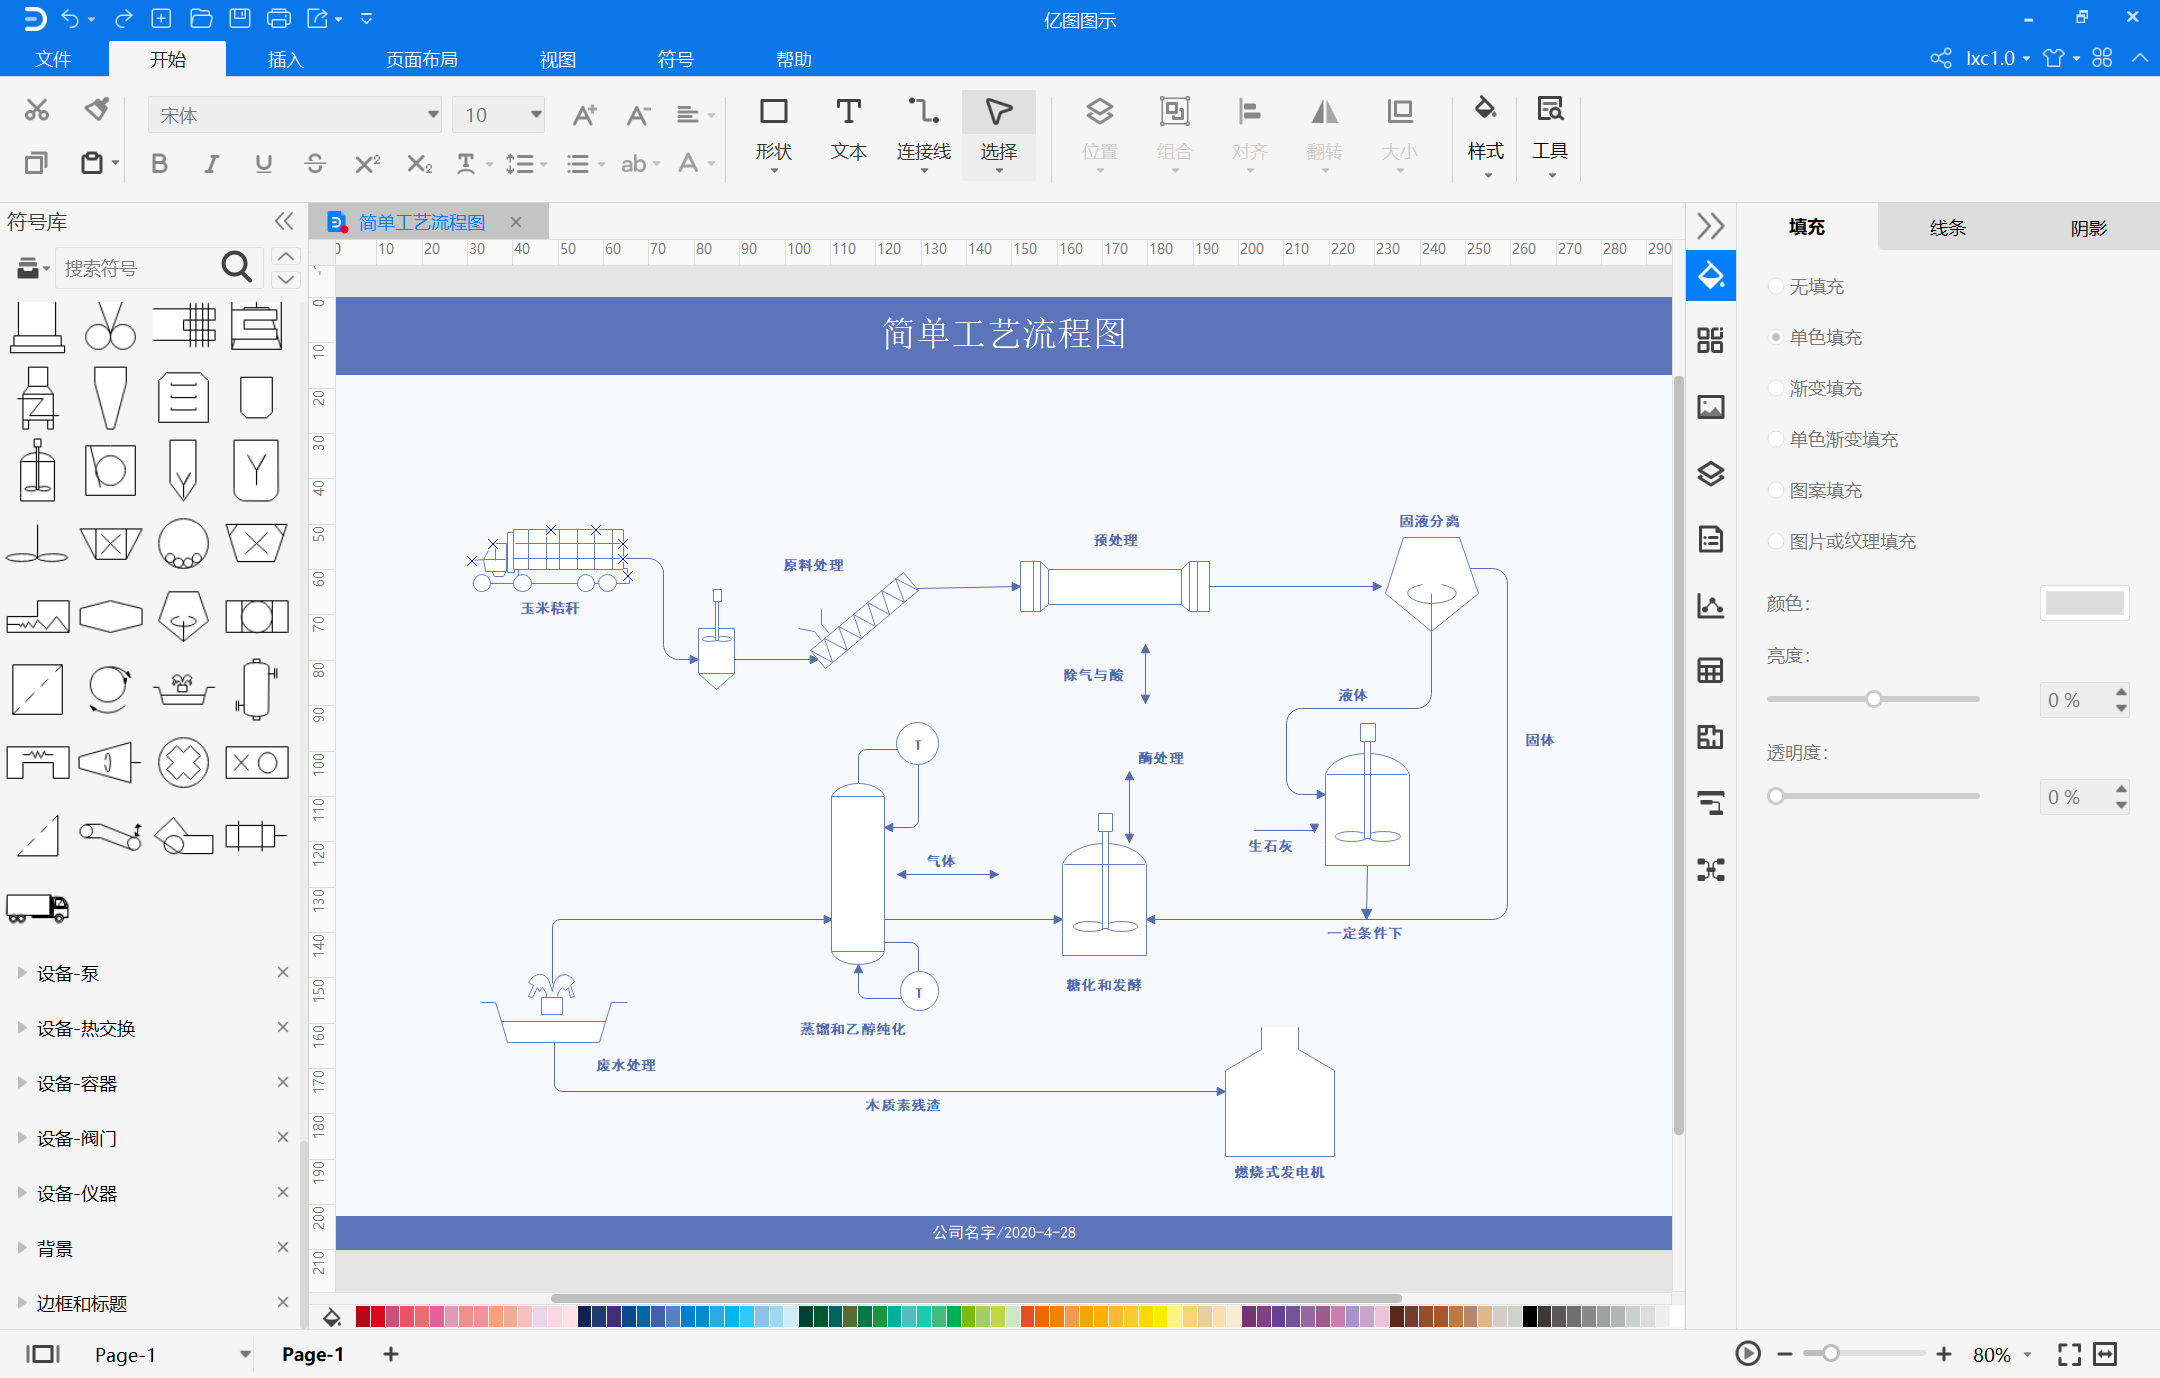Increase font size icon

click(584, 115)
